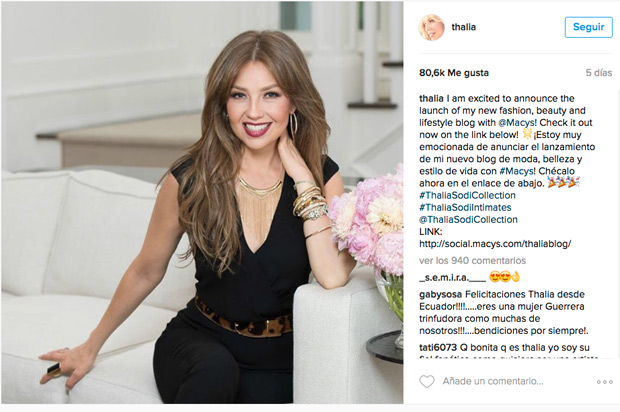Open the #Macys hashtag link
The height and width of the screenshot is (412, 620).
coord(517,171)
